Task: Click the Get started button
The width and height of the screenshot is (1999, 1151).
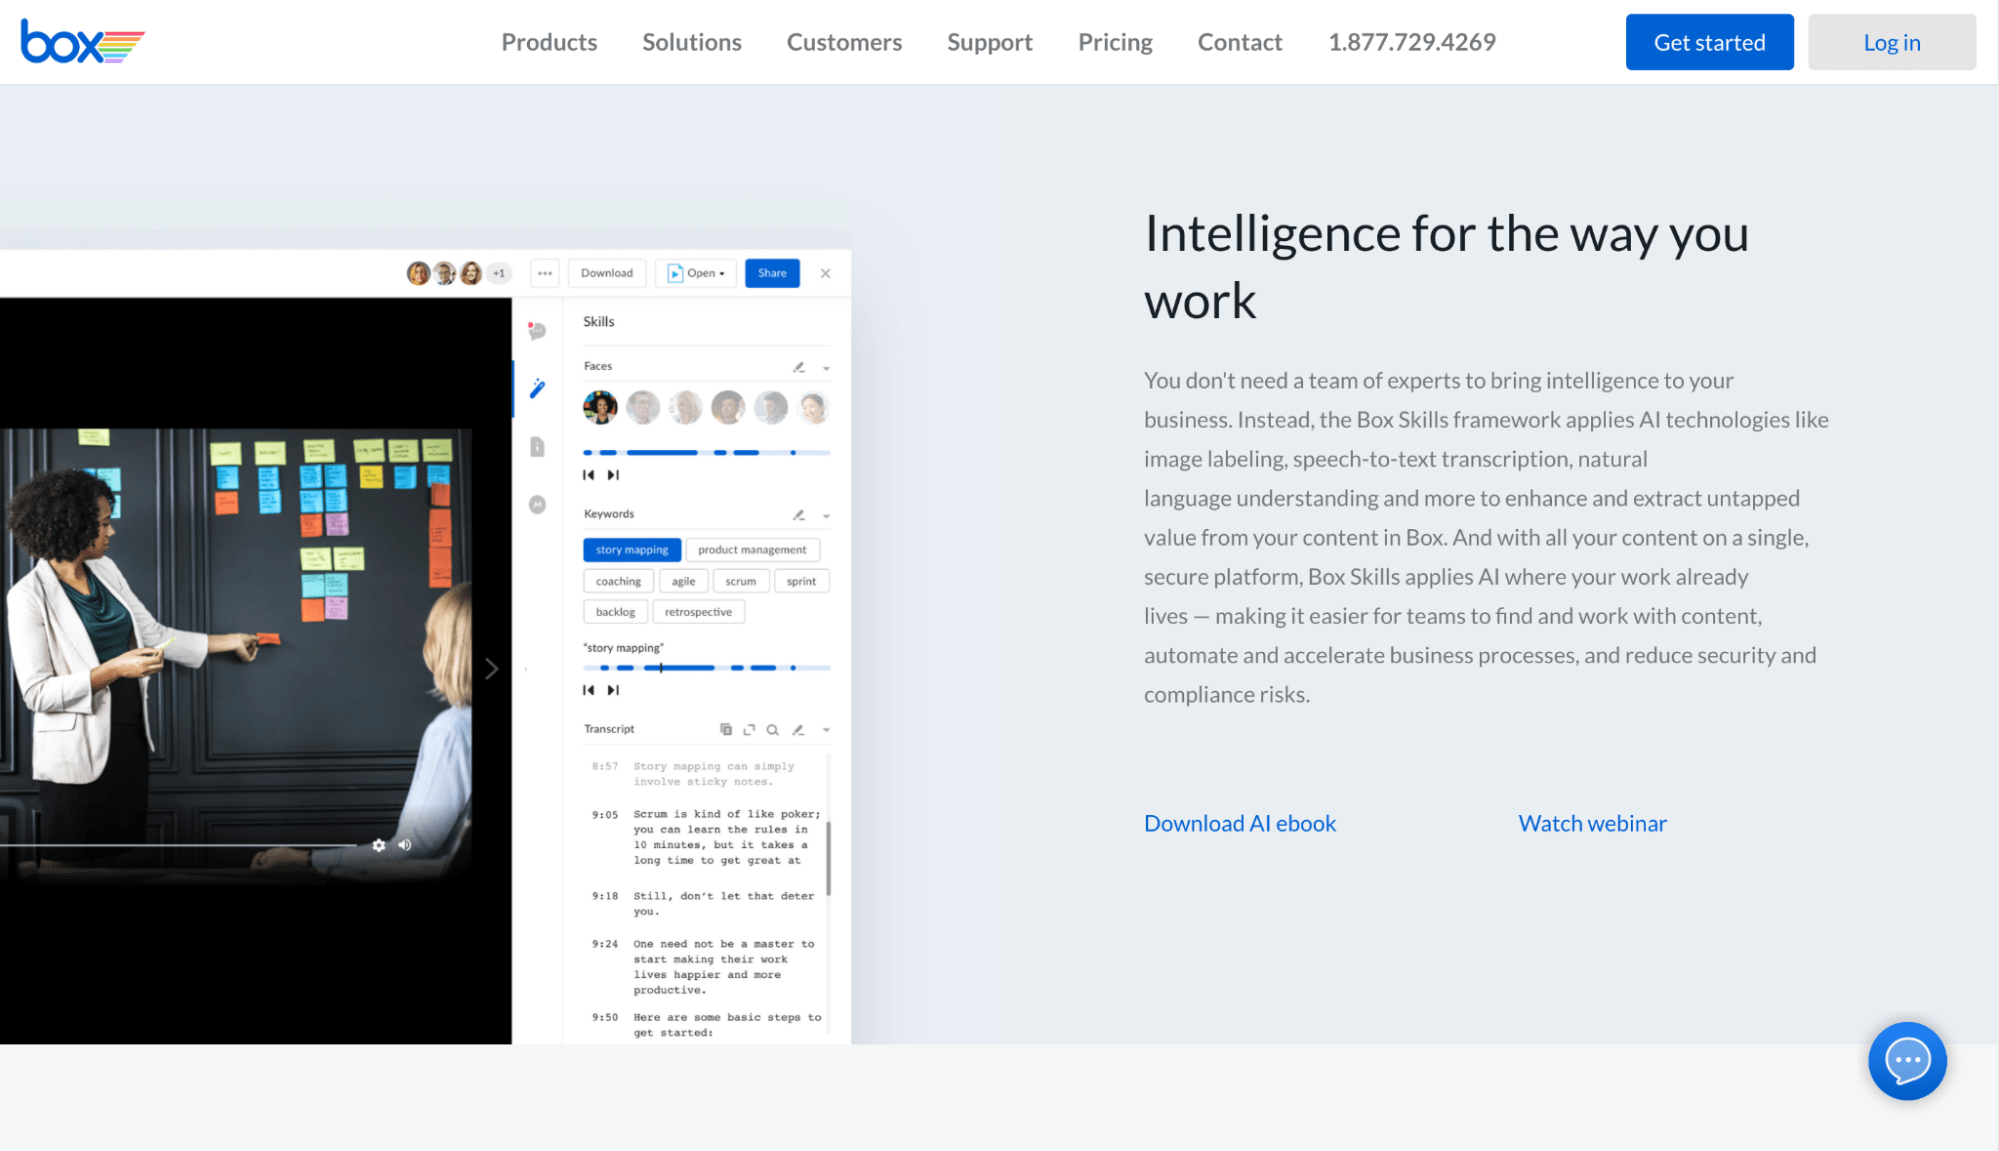Action: [x=1709, y=42]
